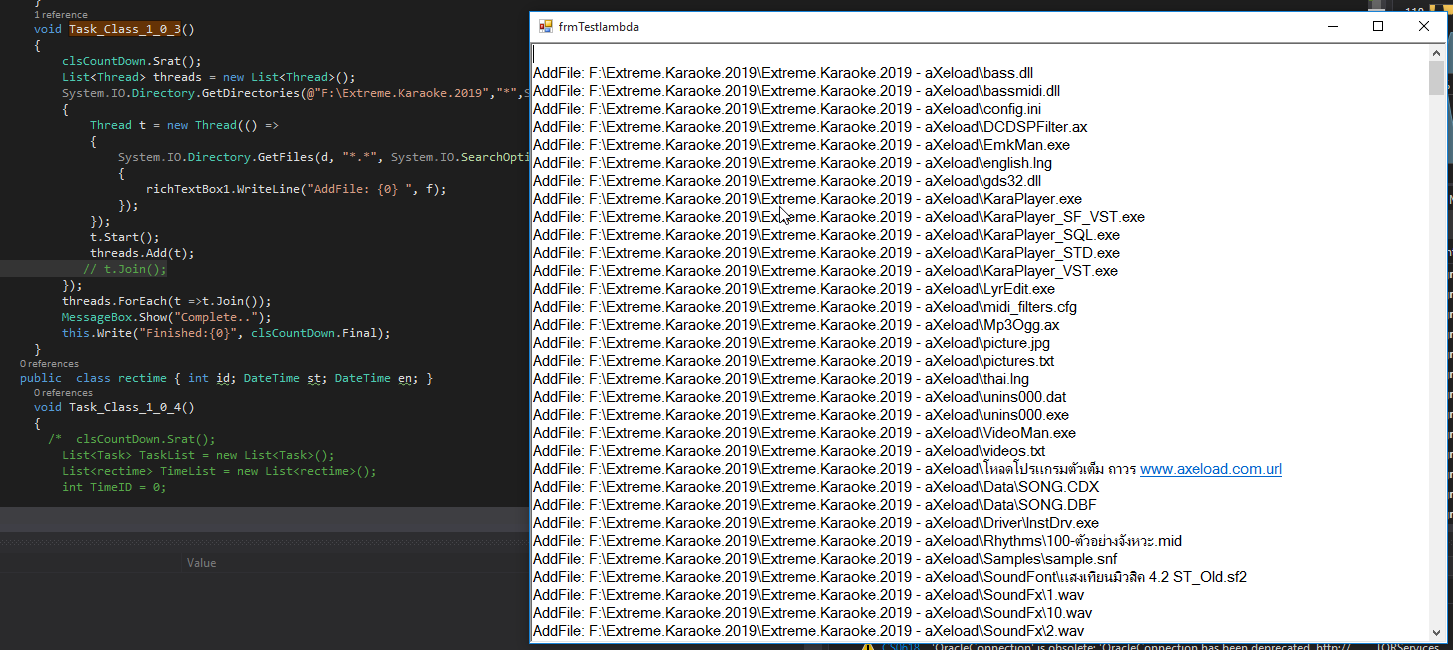This screenshot has width=1453, height=650.
Task: Click the CS0618 warning triangle icon
Action: 868,646
